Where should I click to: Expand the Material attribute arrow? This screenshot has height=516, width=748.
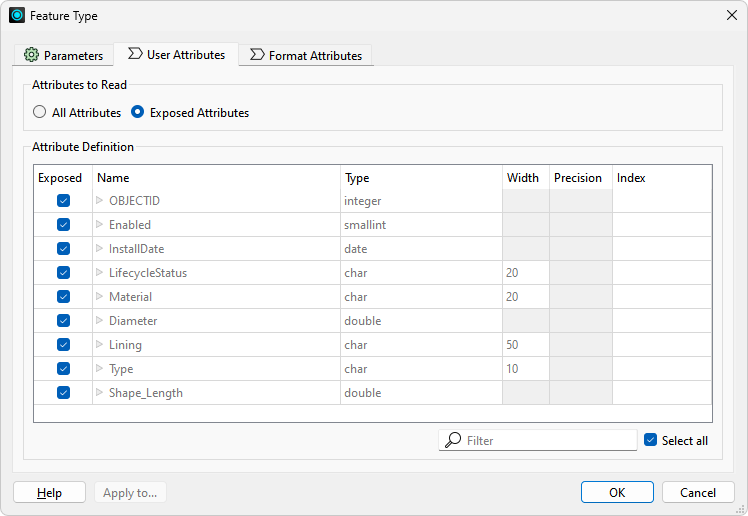tap(99, 296)
